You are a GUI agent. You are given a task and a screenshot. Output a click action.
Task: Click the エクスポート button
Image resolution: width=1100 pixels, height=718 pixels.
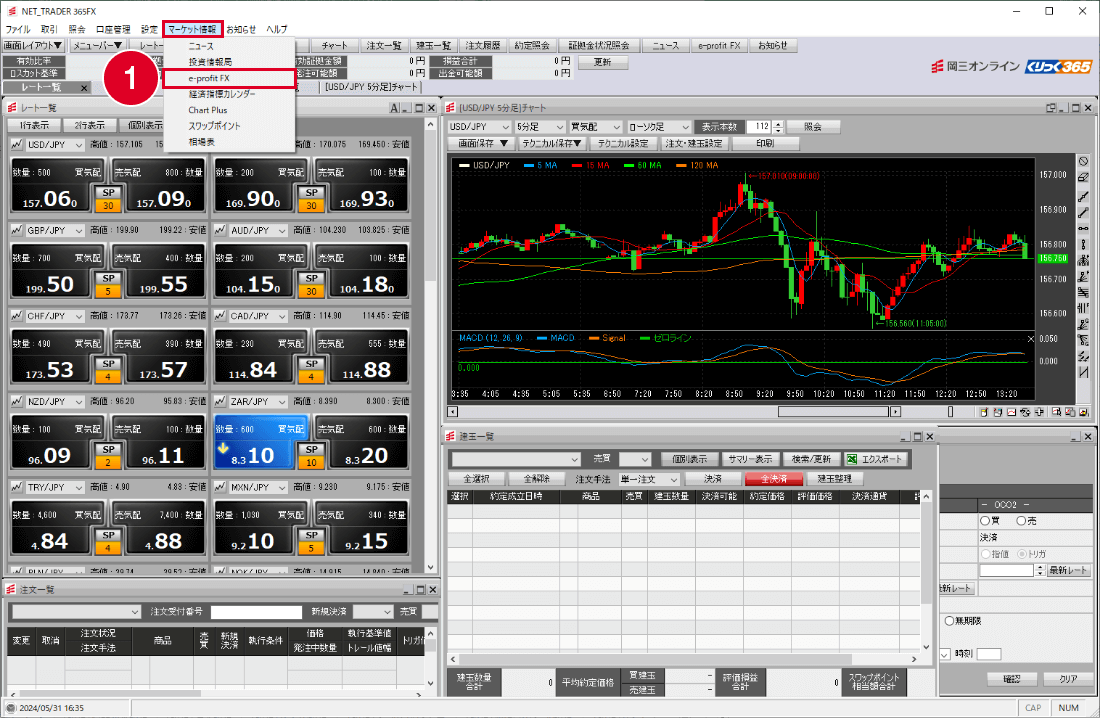(876, 459)
